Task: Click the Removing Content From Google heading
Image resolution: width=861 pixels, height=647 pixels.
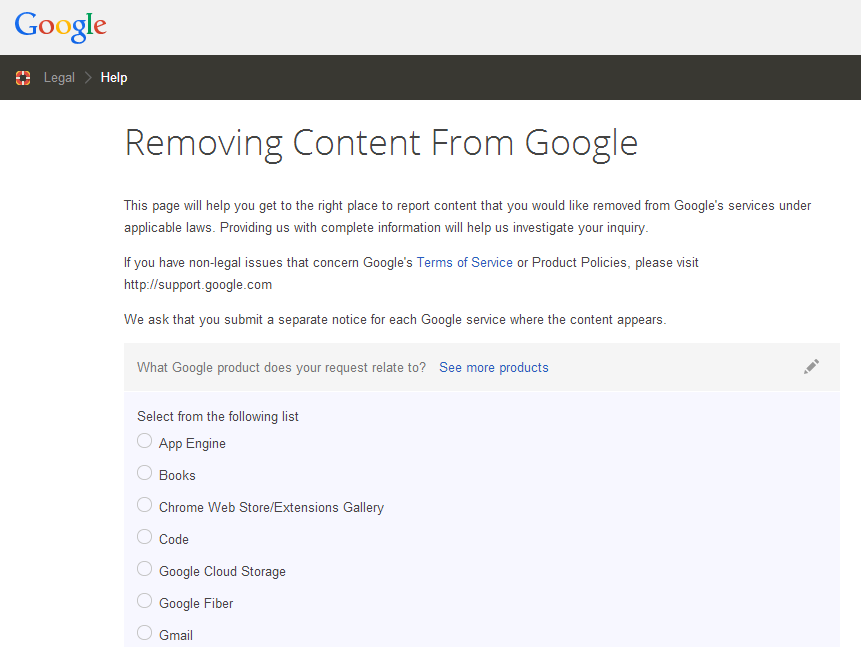Action: (381, 144)
